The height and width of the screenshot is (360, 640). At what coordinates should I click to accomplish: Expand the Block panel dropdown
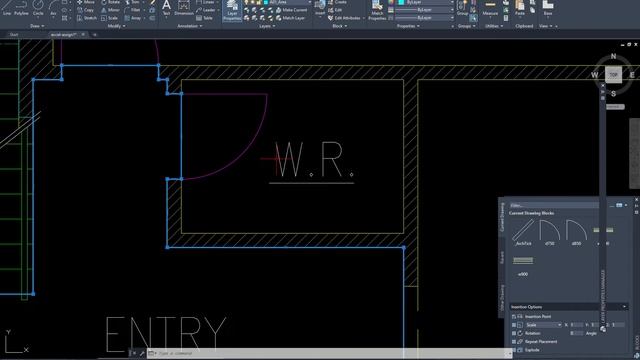340,26
